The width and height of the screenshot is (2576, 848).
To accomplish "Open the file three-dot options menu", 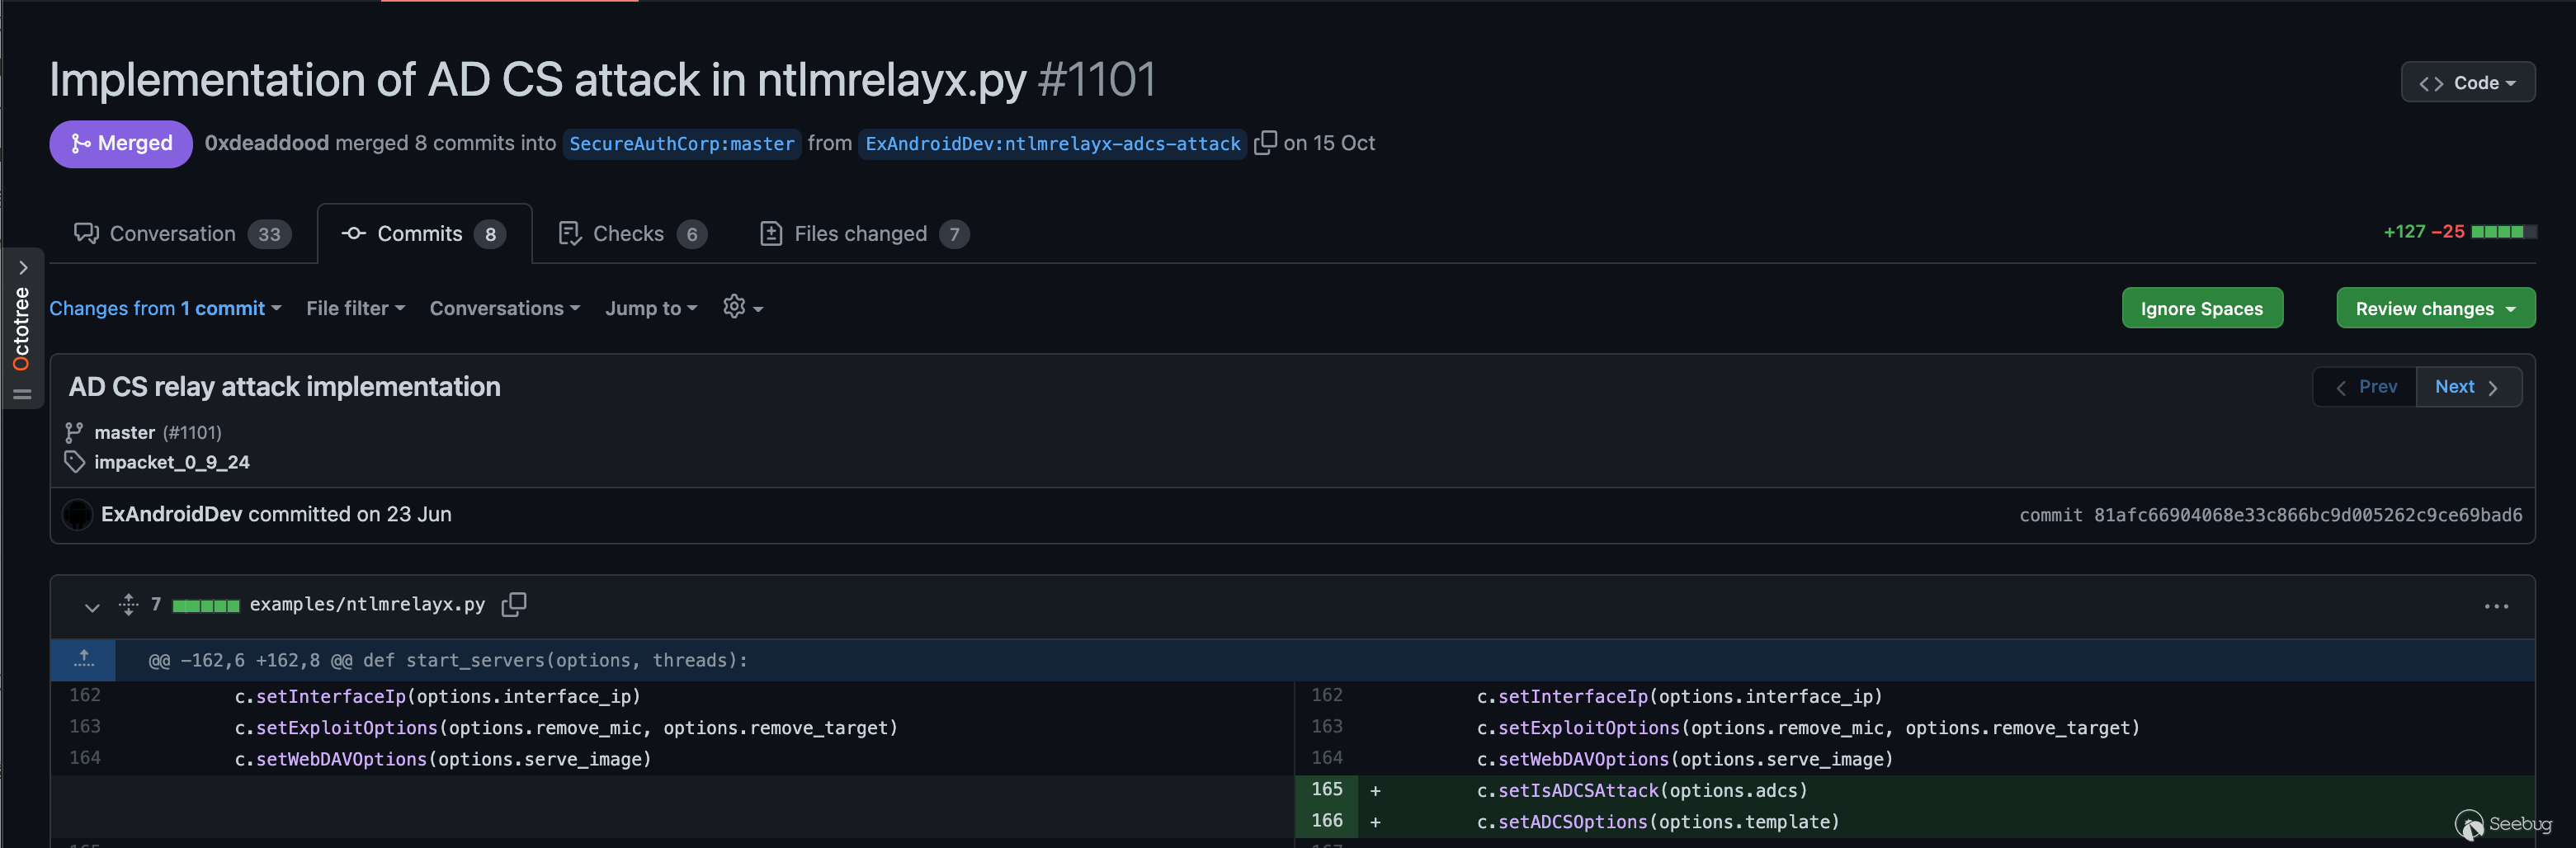I will point(2496,606).
